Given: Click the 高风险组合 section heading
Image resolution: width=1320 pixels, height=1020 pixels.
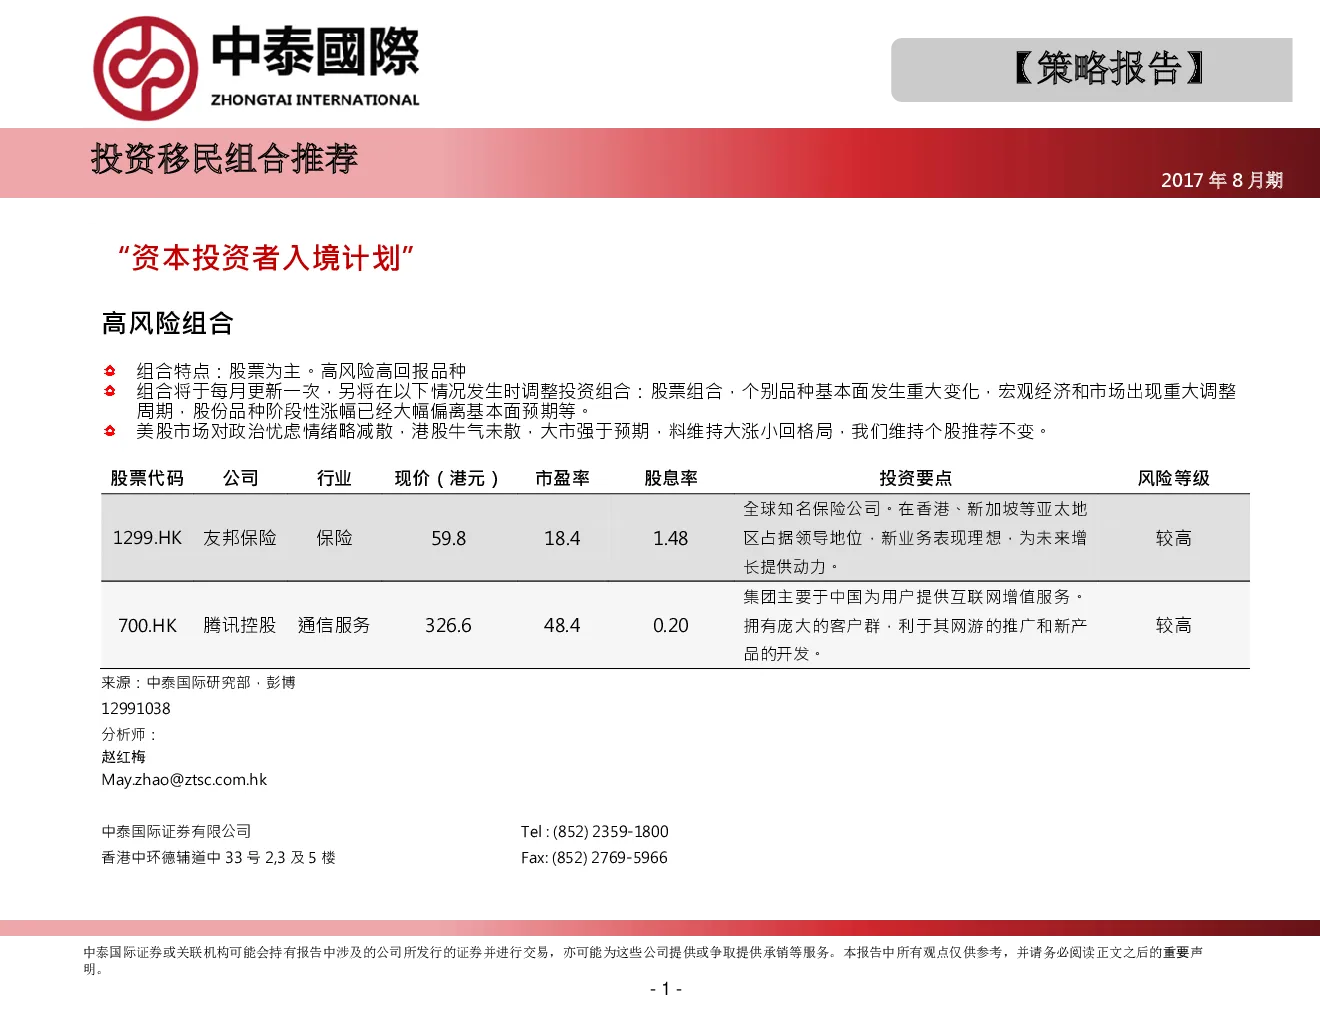Looking at the screenshot, I should 168,323.
